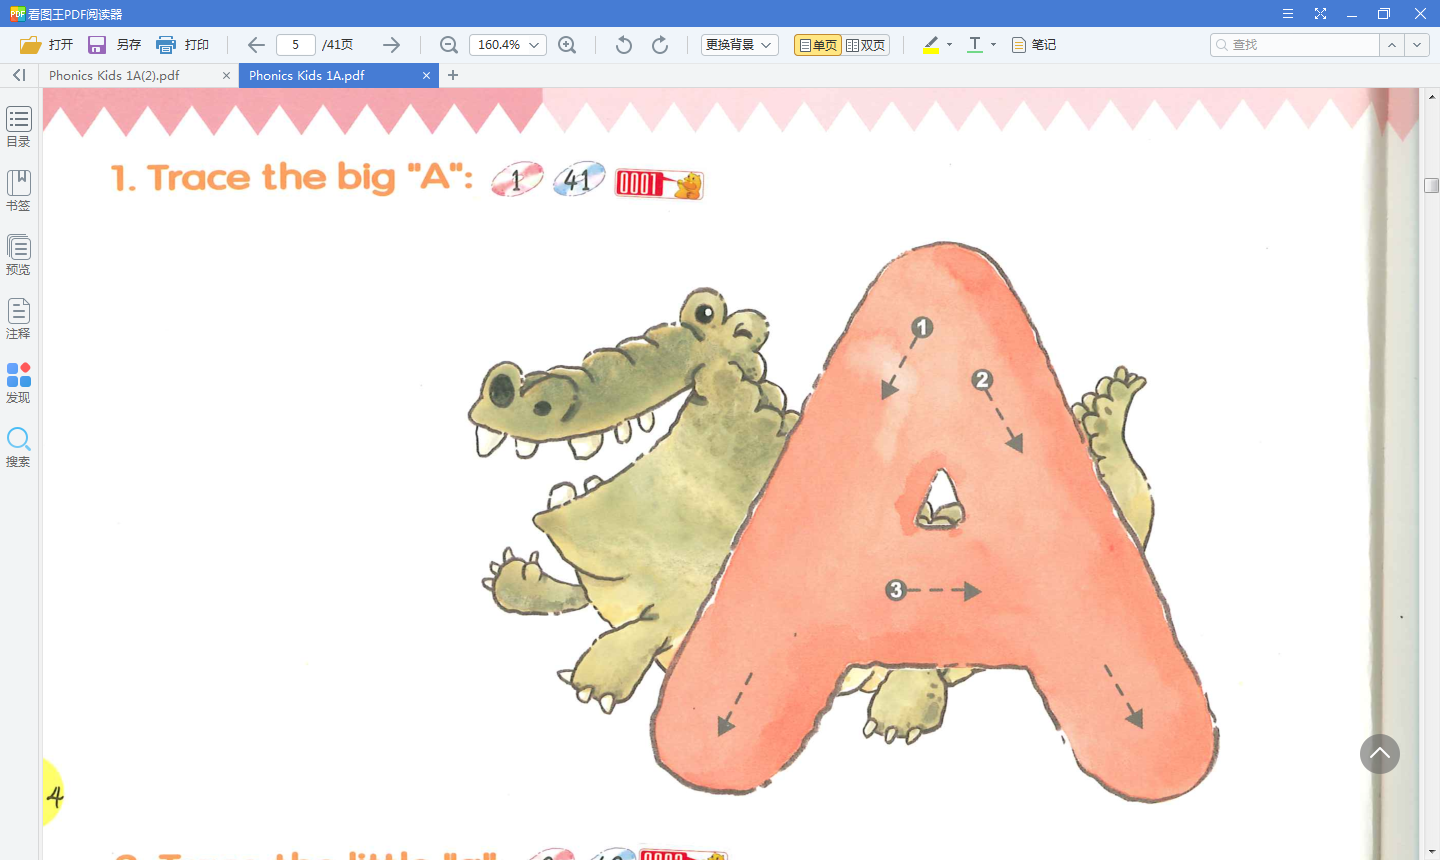
Task: Switch to Phonics Kids 1A(2).pdf tab
Action: [x=115, y=75]
